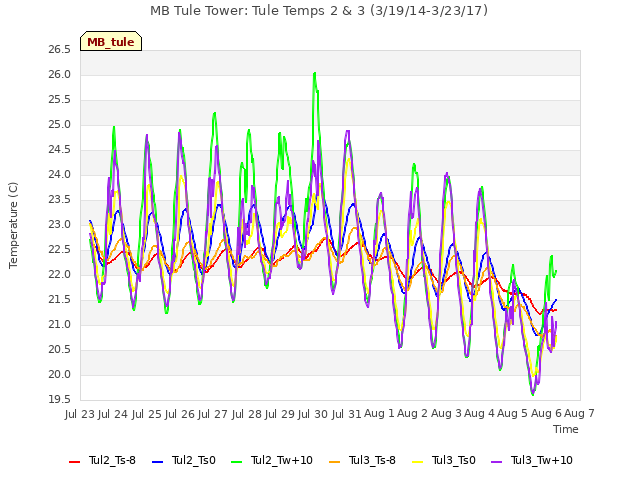Click the red Tul2_Ts-8 legend swatch
640x480 pixels.
(x=74, y=461)
